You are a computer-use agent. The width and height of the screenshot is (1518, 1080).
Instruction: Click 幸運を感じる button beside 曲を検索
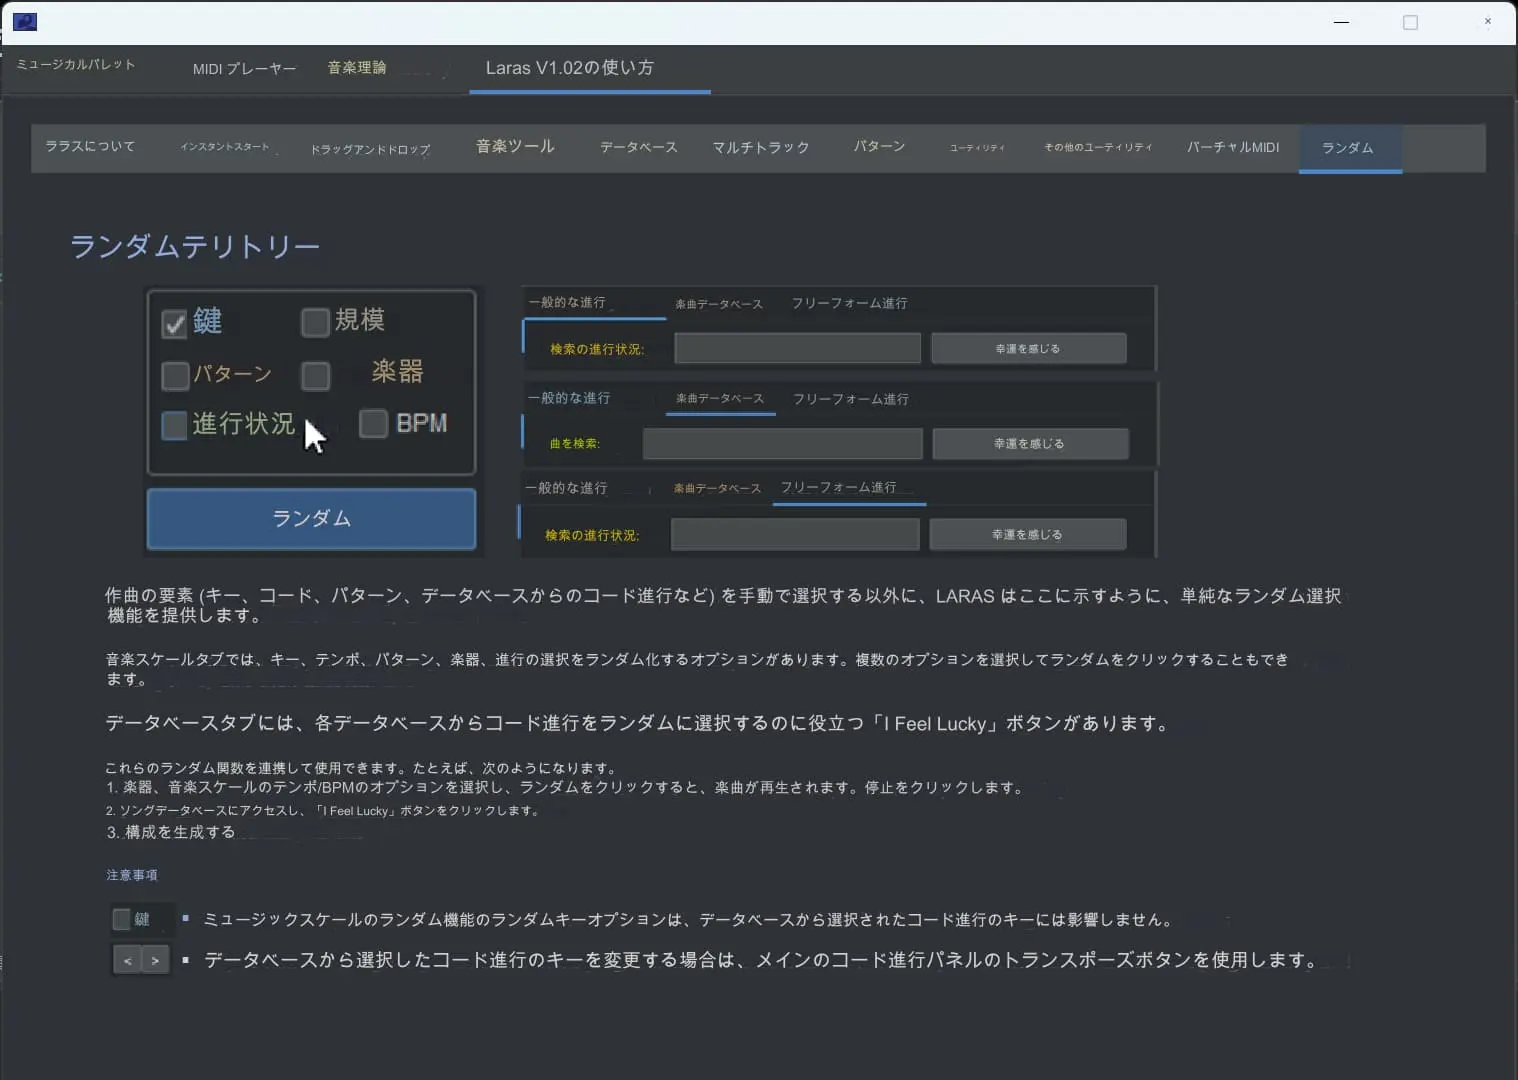pos(1030,443)
